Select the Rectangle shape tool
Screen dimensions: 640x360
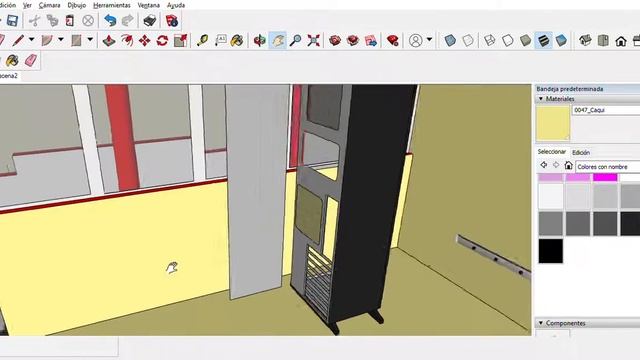pyautogui.click(x=76, y=40)
